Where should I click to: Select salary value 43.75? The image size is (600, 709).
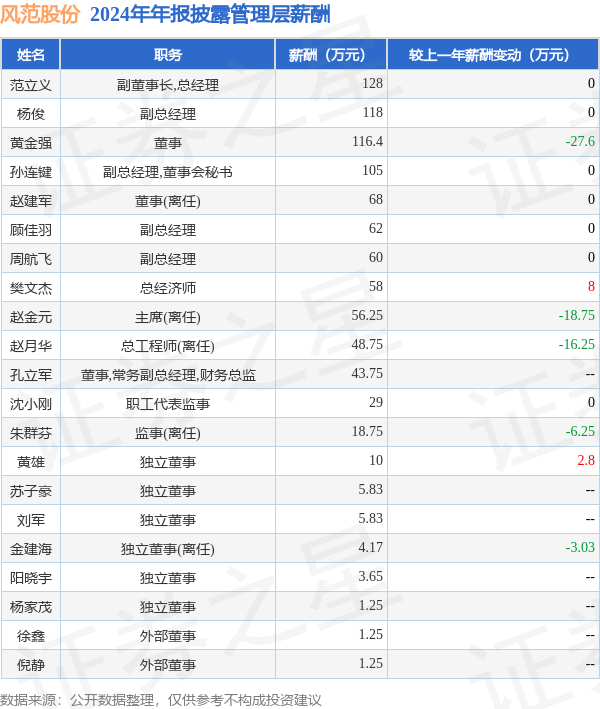pos(367,373)
